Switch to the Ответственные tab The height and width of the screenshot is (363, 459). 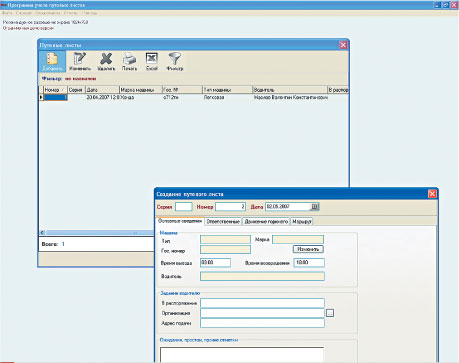tap(223, 221)
